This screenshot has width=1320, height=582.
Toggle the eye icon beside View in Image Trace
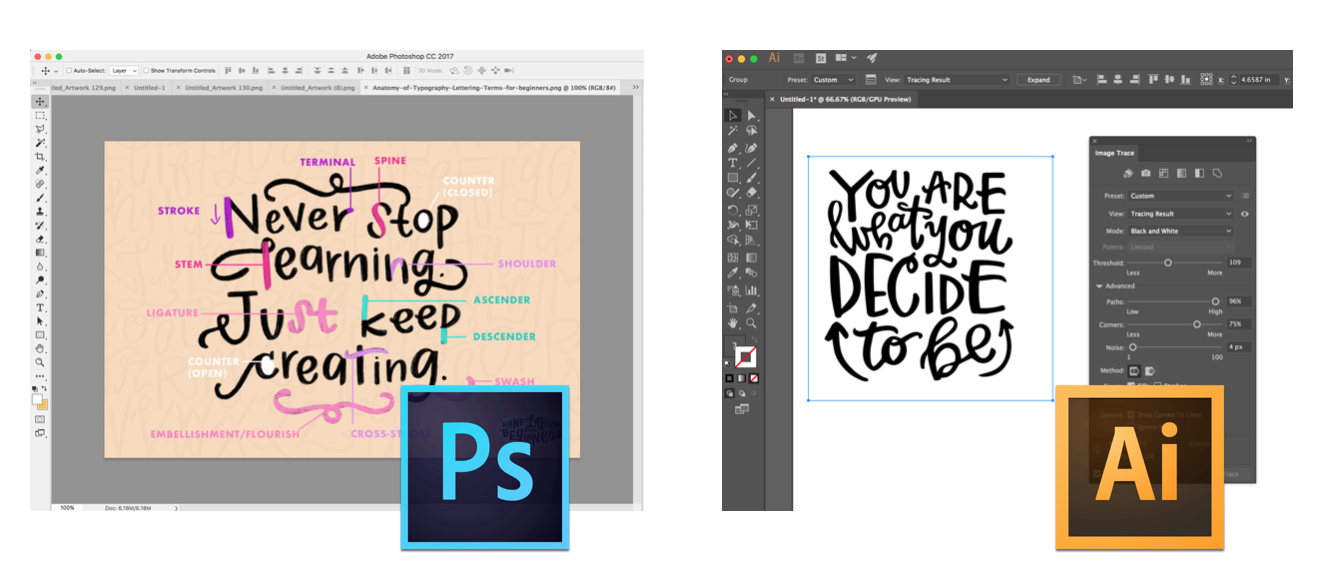click(x=1245, y=213)
